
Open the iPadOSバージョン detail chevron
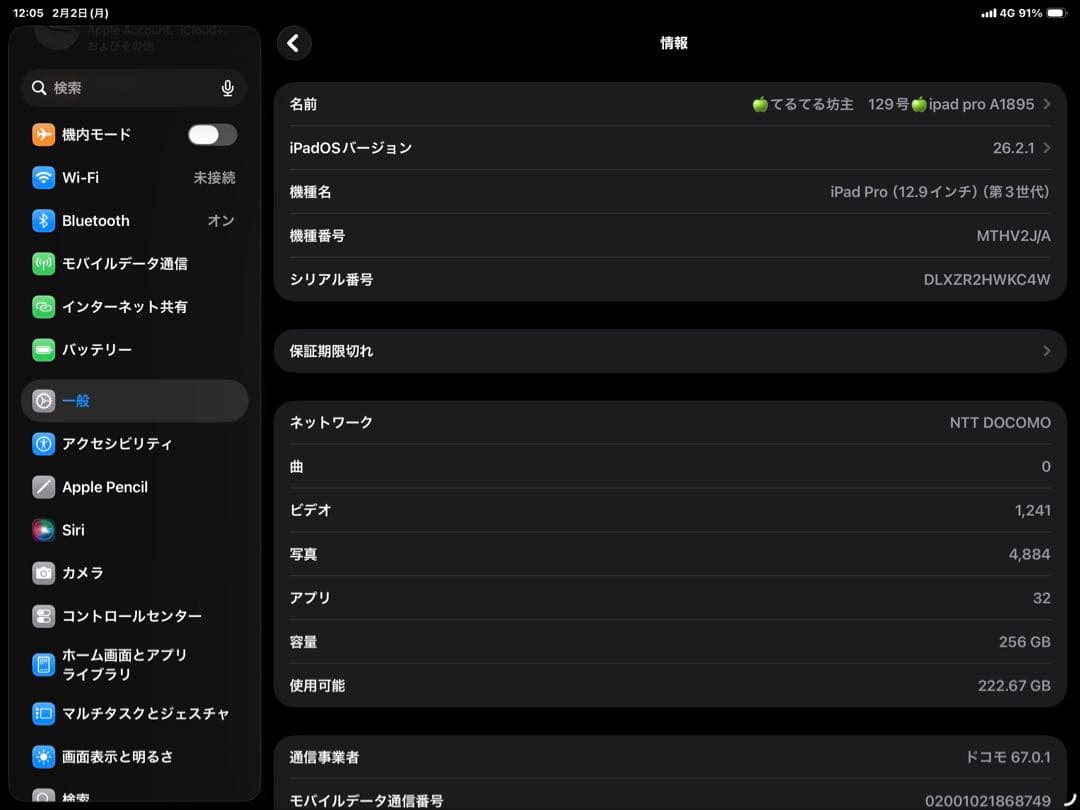(x=1046, y=147)
